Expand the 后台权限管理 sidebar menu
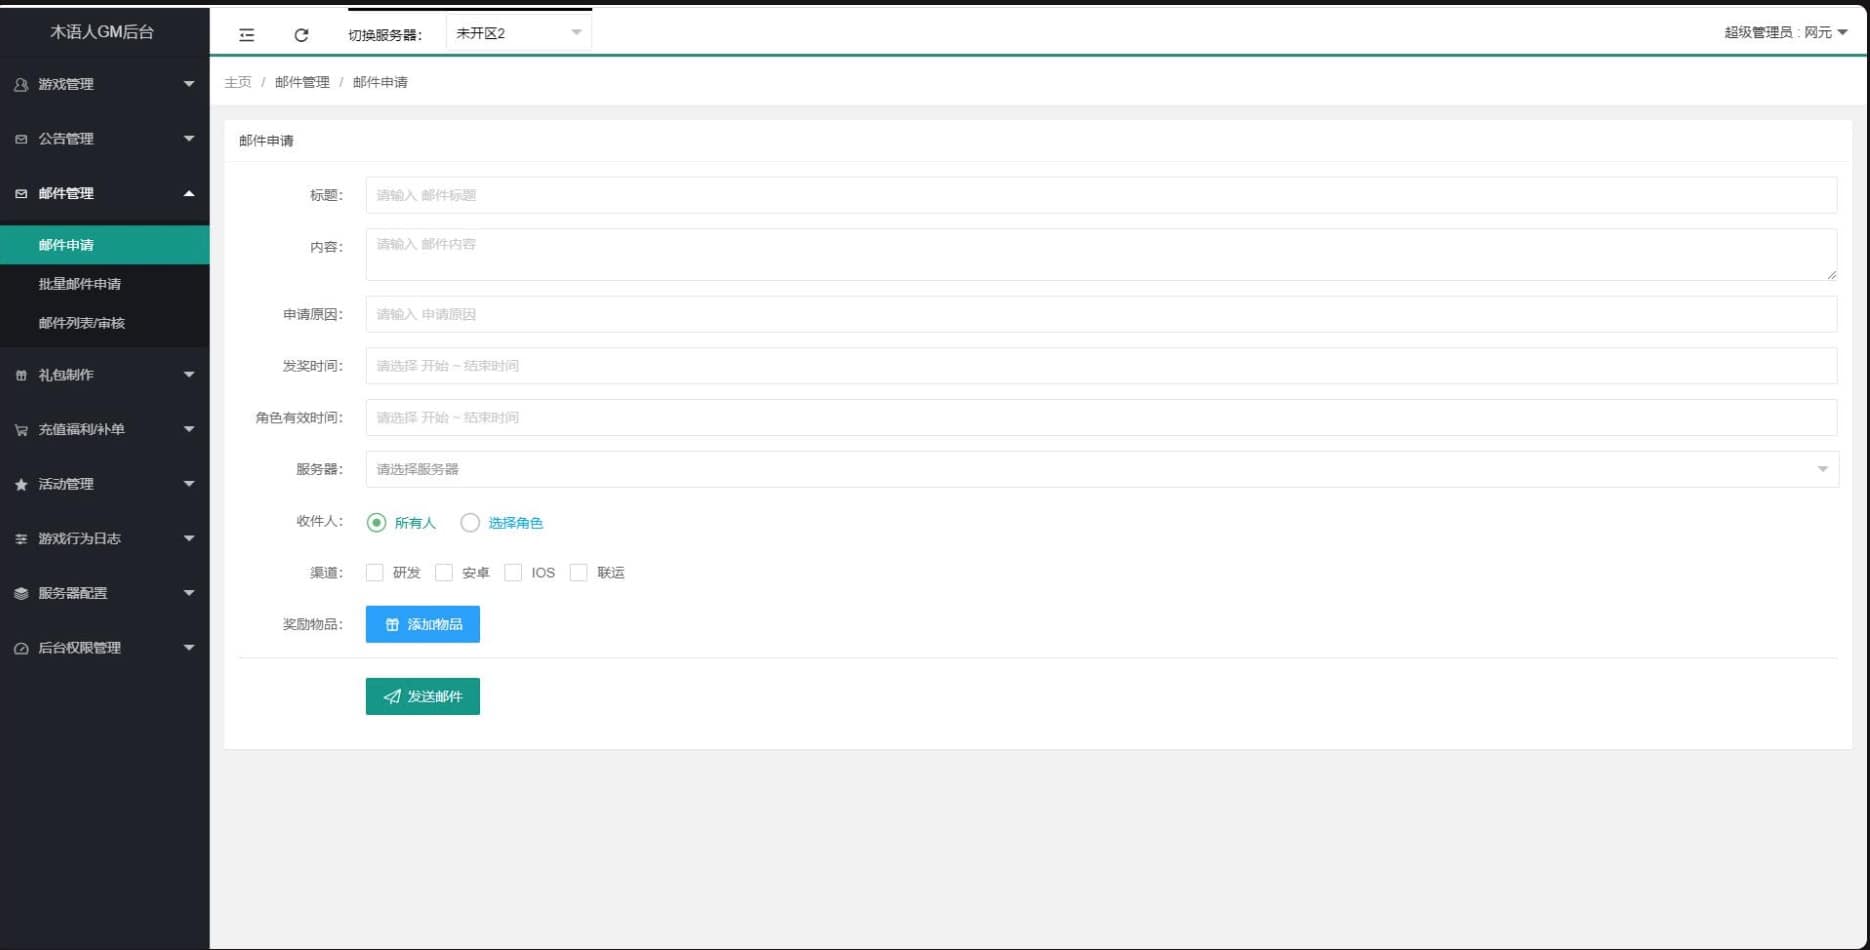Image resolution: width=1870 pixels, height=950 pixels. [105, 648]
